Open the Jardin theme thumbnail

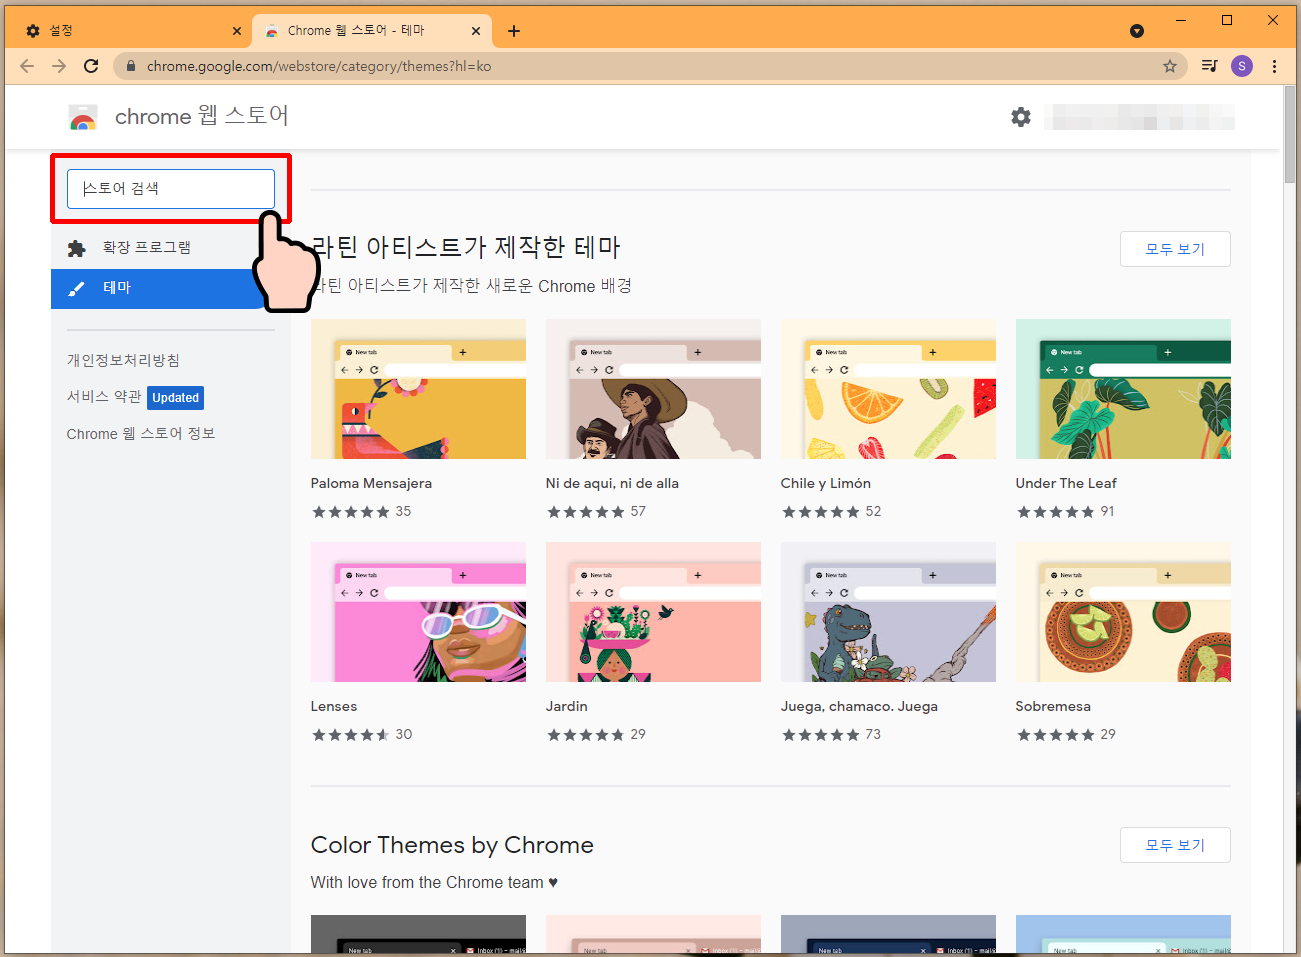click(653, 612)
